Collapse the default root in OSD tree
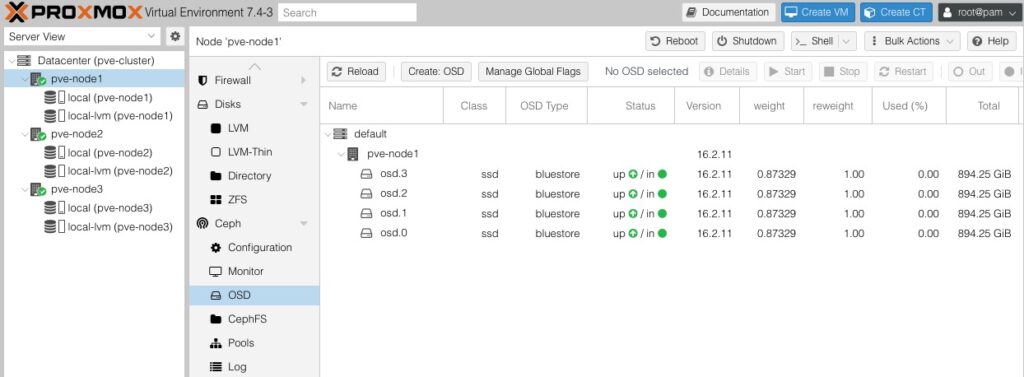1024x377 pixels. point(328,134)
